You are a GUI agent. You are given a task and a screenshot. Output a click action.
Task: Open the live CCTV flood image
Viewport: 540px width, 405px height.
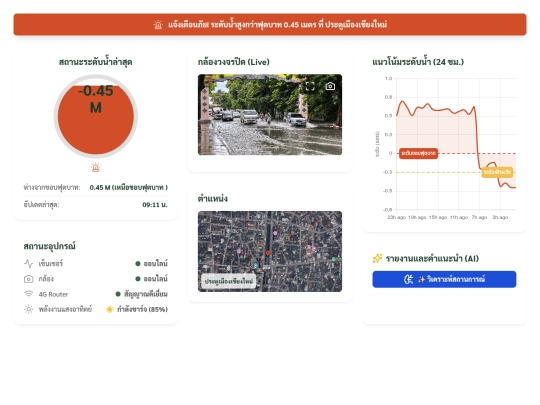tap(270, 115)
